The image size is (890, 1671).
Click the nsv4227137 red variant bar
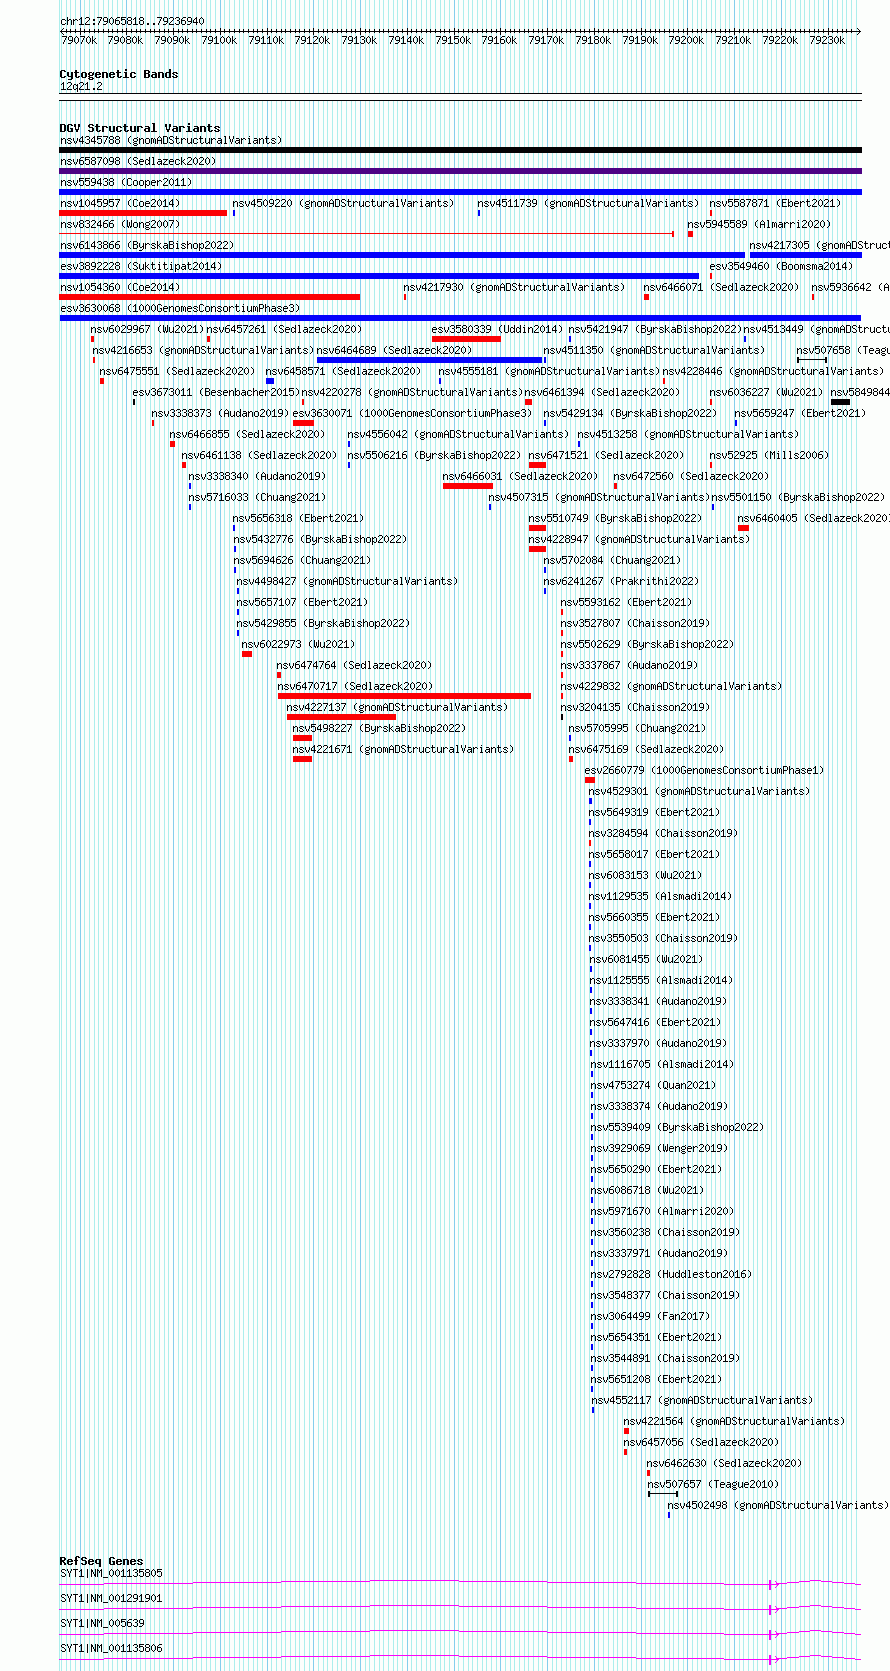[341, 717]
